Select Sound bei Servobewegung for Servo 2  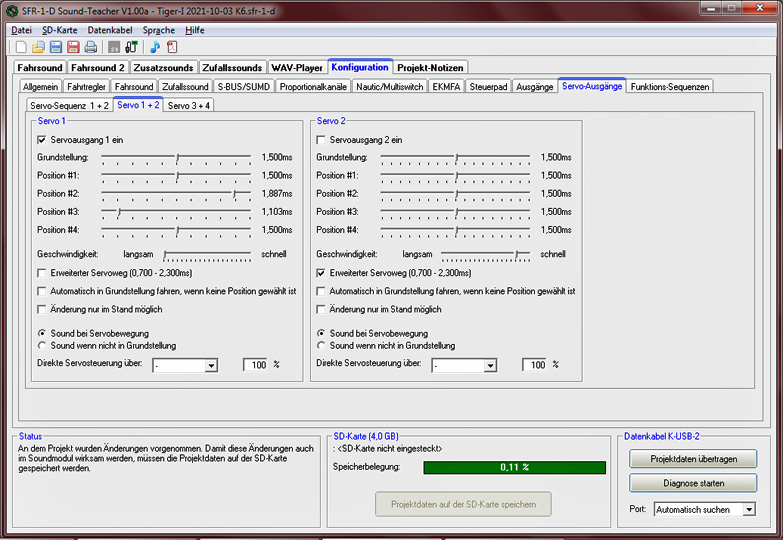(x=321, y=333)
